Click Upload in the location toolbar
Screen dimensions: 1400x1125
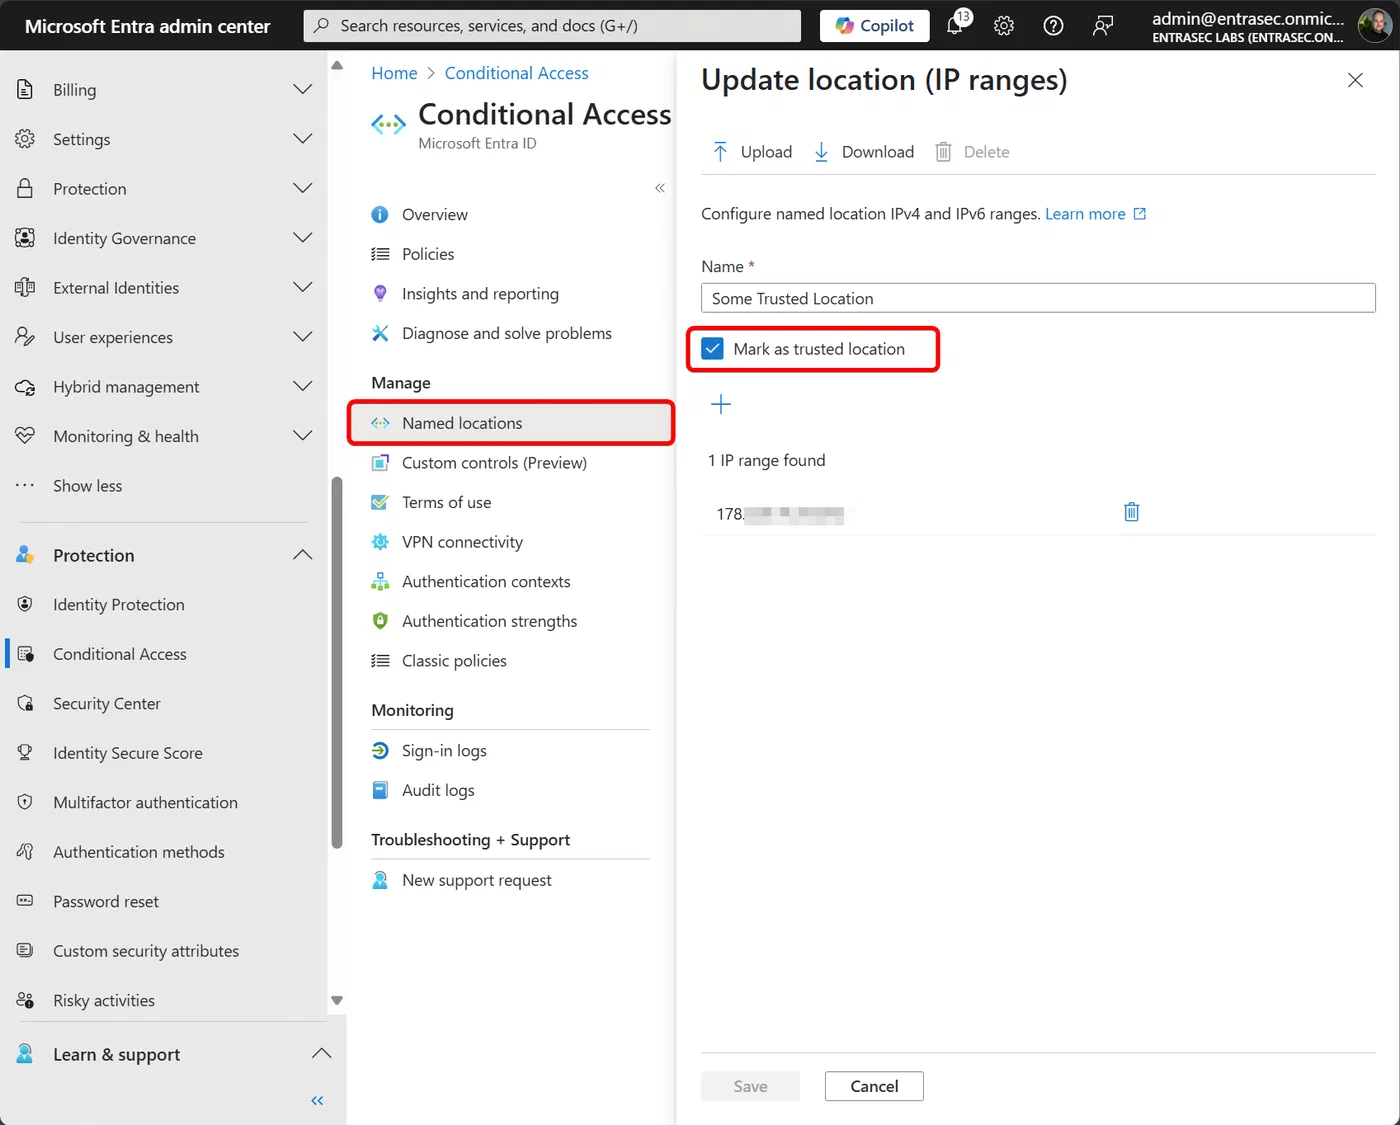tap(752, 152)
